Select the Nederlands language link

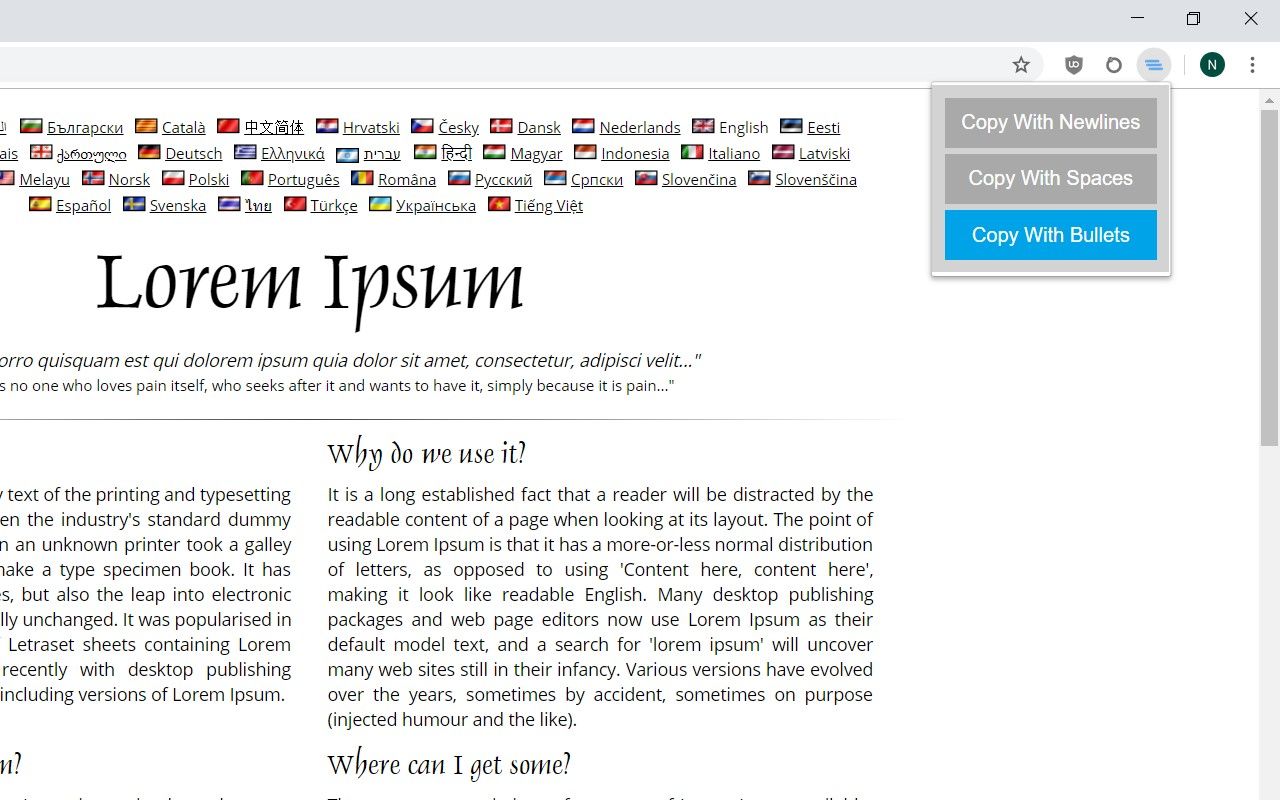639,127
